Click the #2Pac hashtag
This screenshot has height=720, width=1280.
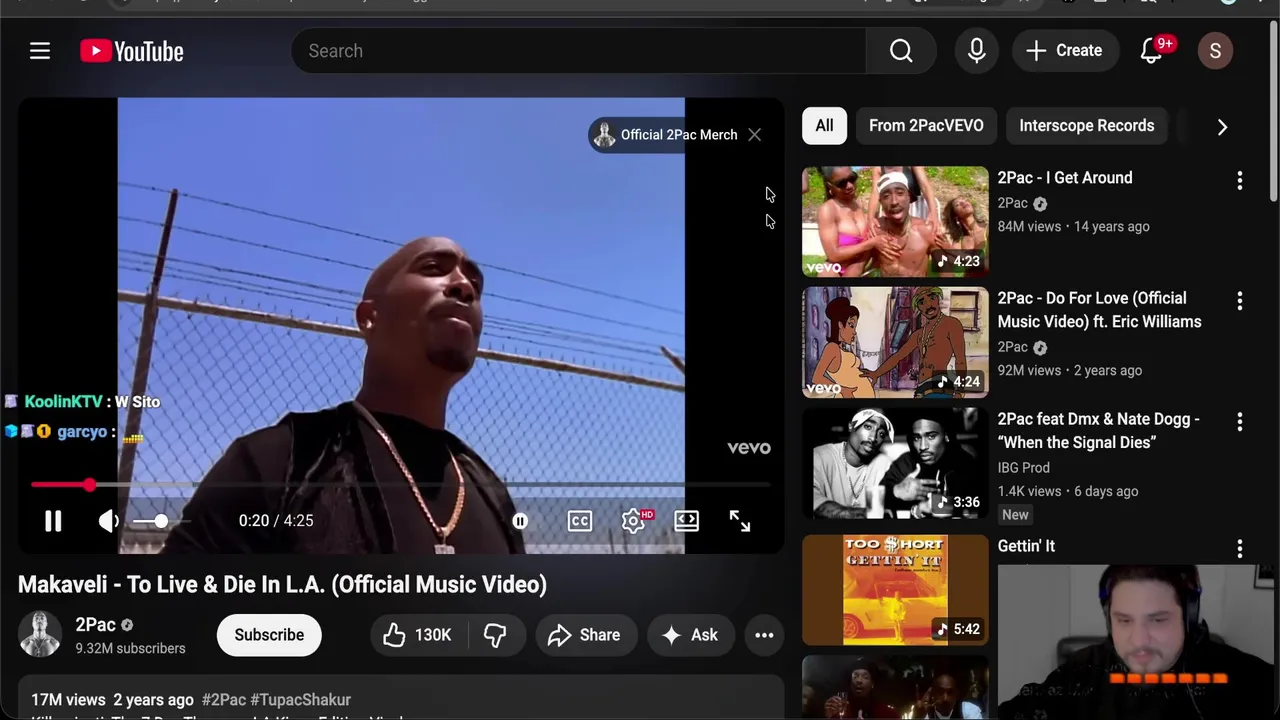click(x=223, y=700)
